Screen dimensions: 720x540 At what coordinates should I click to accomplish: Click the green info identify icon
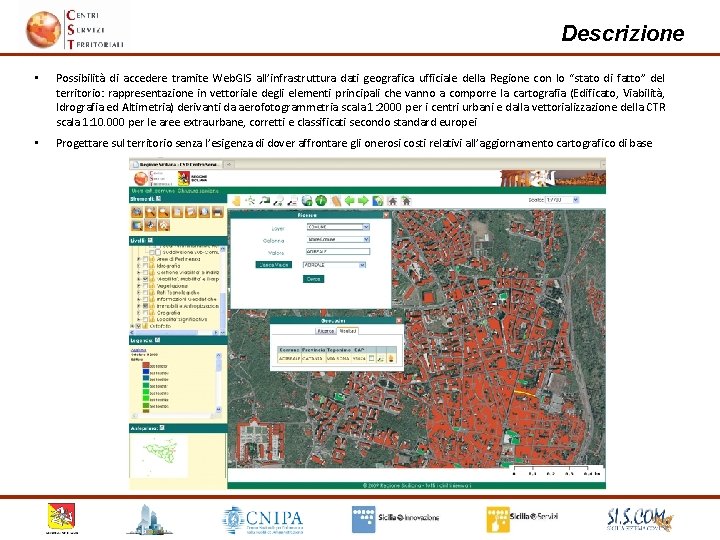pyautogui.click(x=321, y=201)
